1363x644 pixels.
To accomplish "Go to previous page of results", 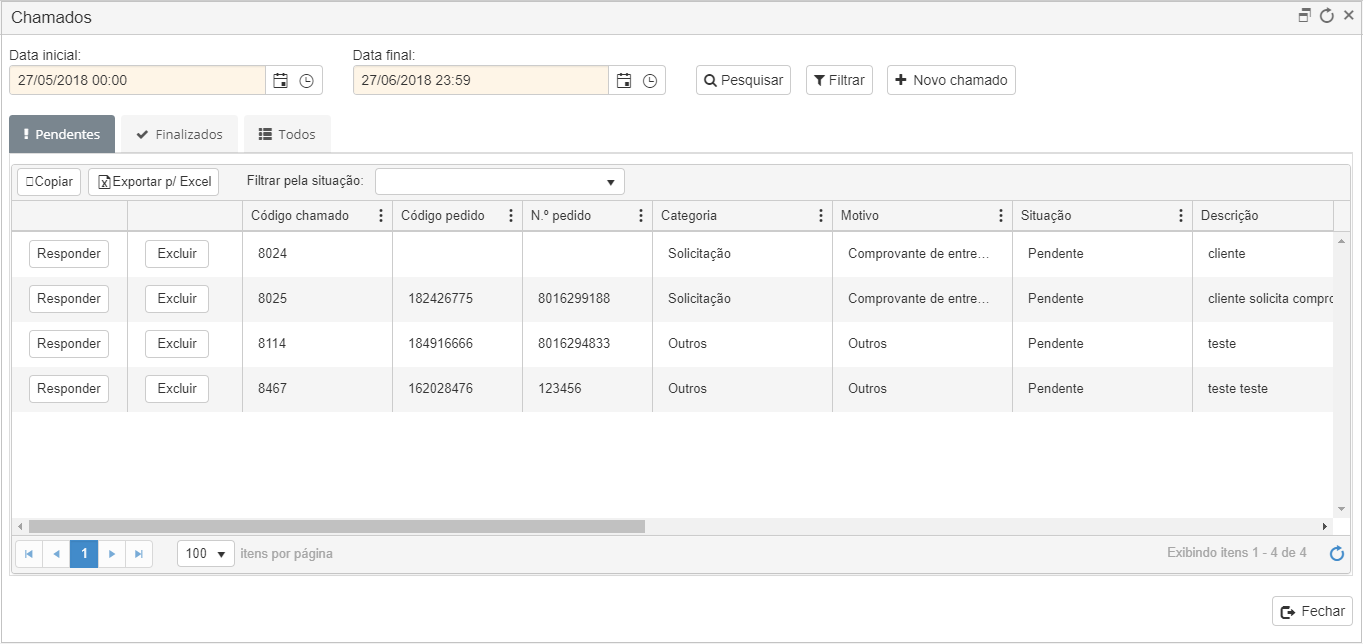I will coord(56,554).
